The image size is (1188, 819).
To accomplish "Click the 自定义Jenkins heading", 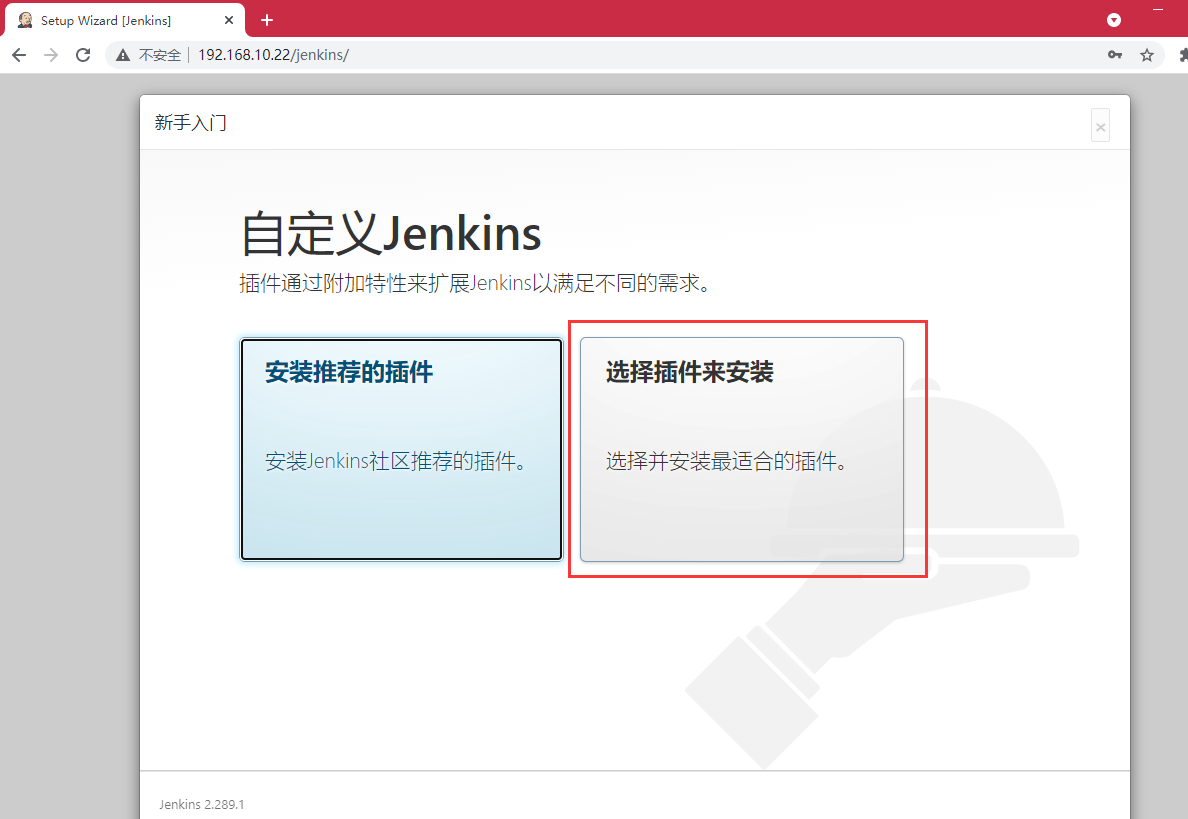I will pos(391,233).
